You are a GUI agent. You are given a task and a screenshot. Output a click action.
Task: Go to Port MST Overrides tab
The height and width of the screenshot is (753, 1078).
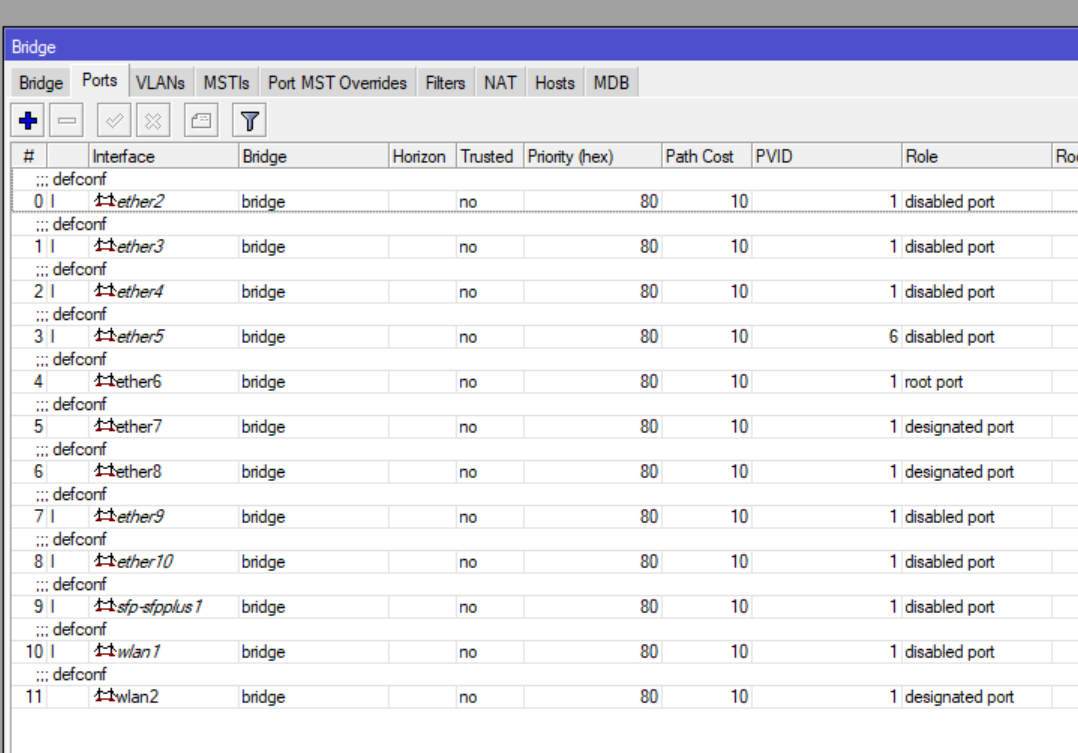tap(338, 83)
